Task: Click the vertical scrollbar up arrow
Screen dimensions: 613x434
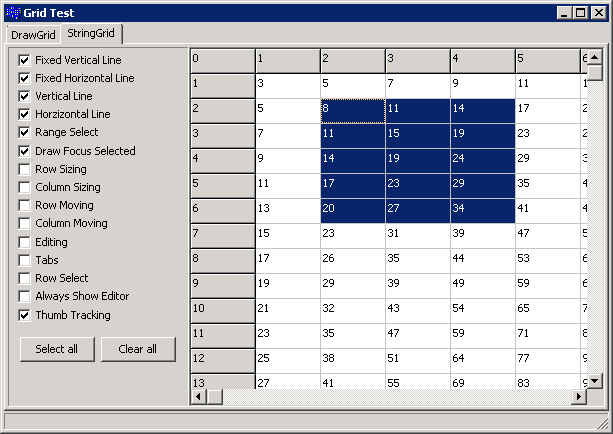Action: [x=595, y=57]
